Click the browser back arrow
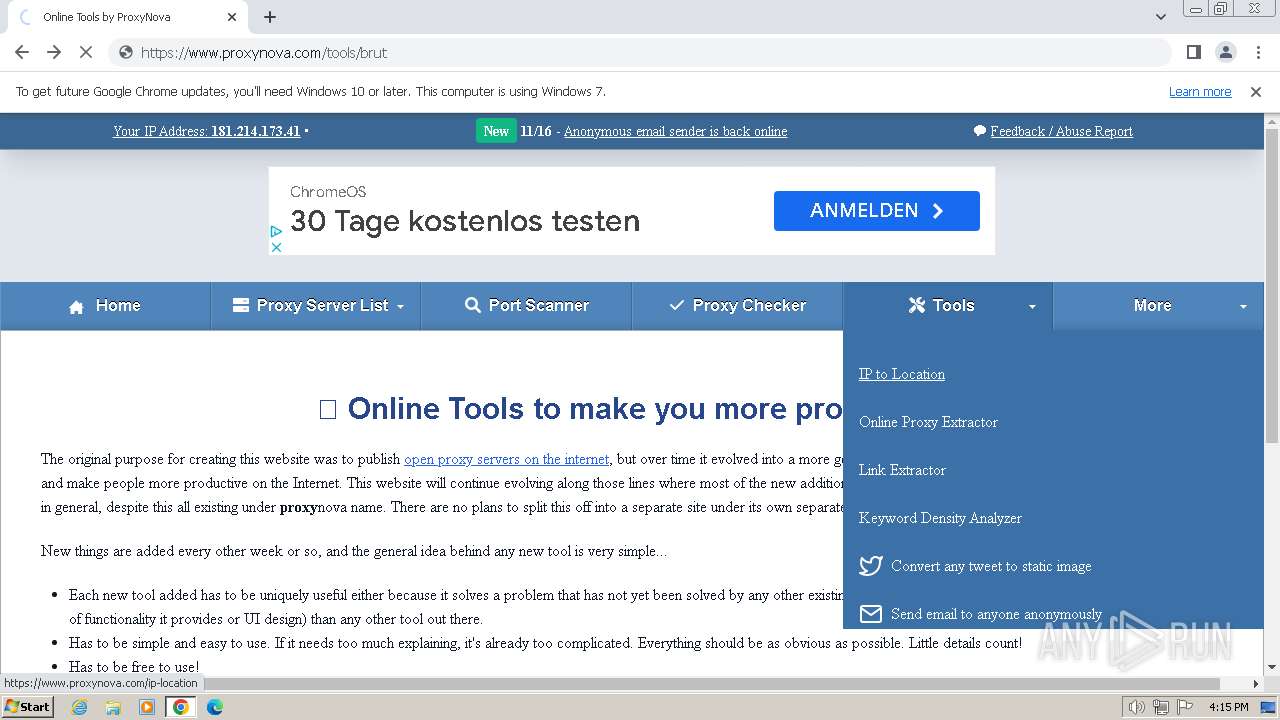This screenshot has width=1280, height=720. [22, 52]
